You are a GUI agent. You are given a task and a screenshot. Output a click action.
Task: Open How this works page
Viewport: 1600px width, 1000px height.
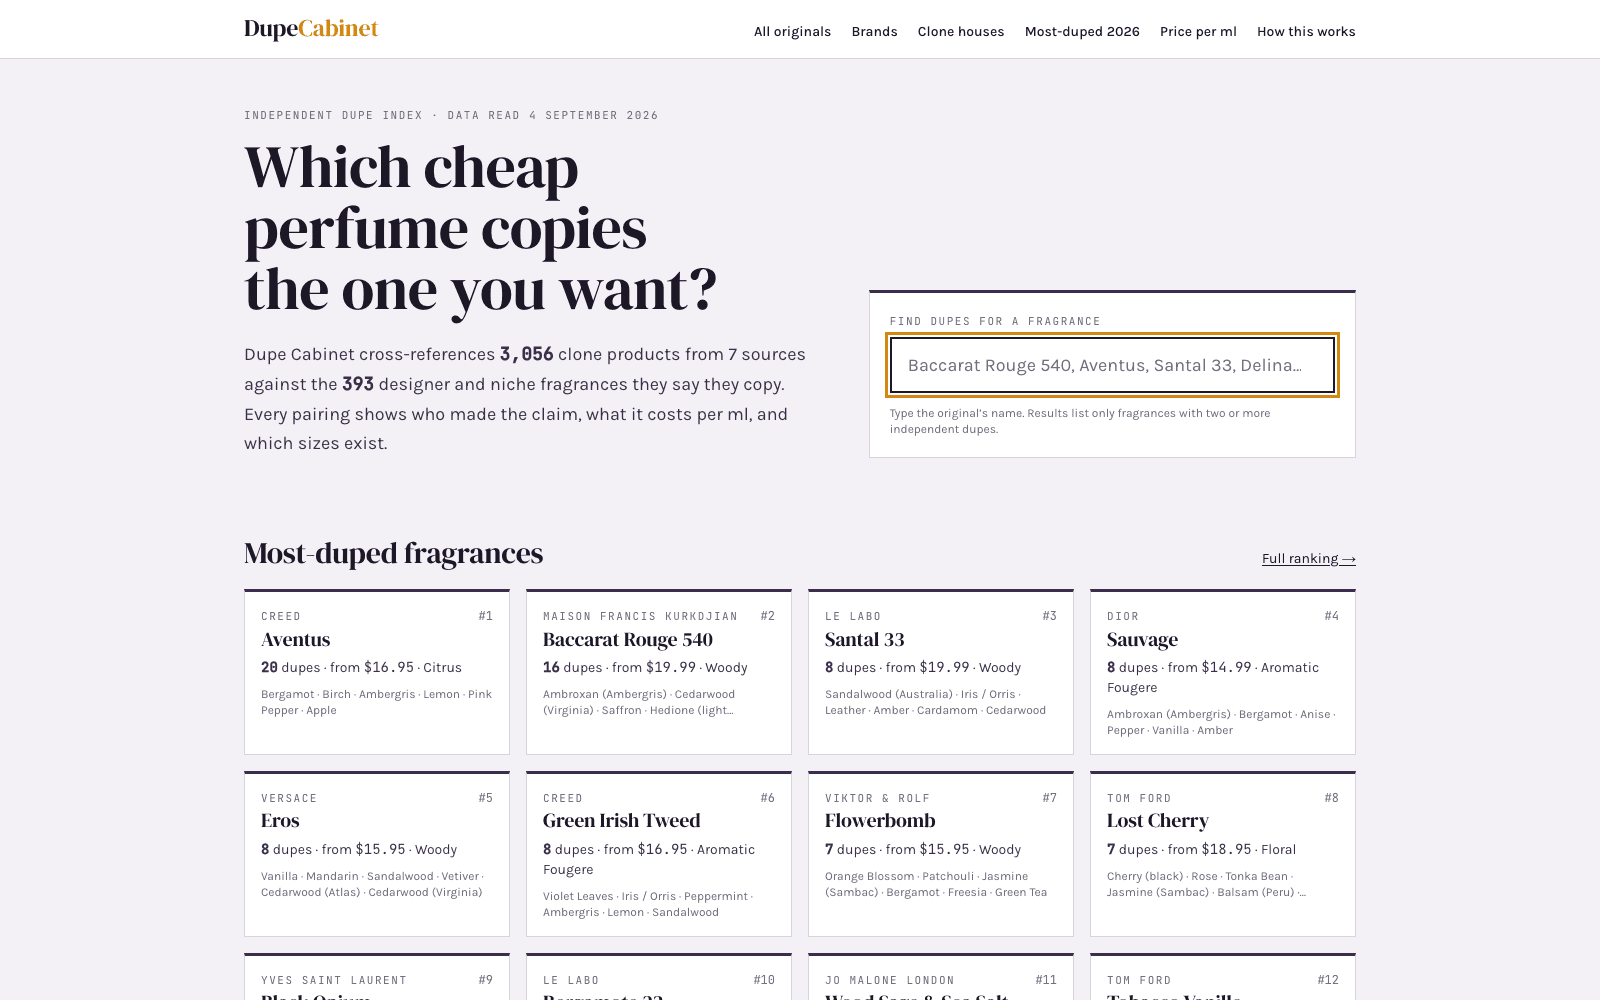tap(1306, 32)
